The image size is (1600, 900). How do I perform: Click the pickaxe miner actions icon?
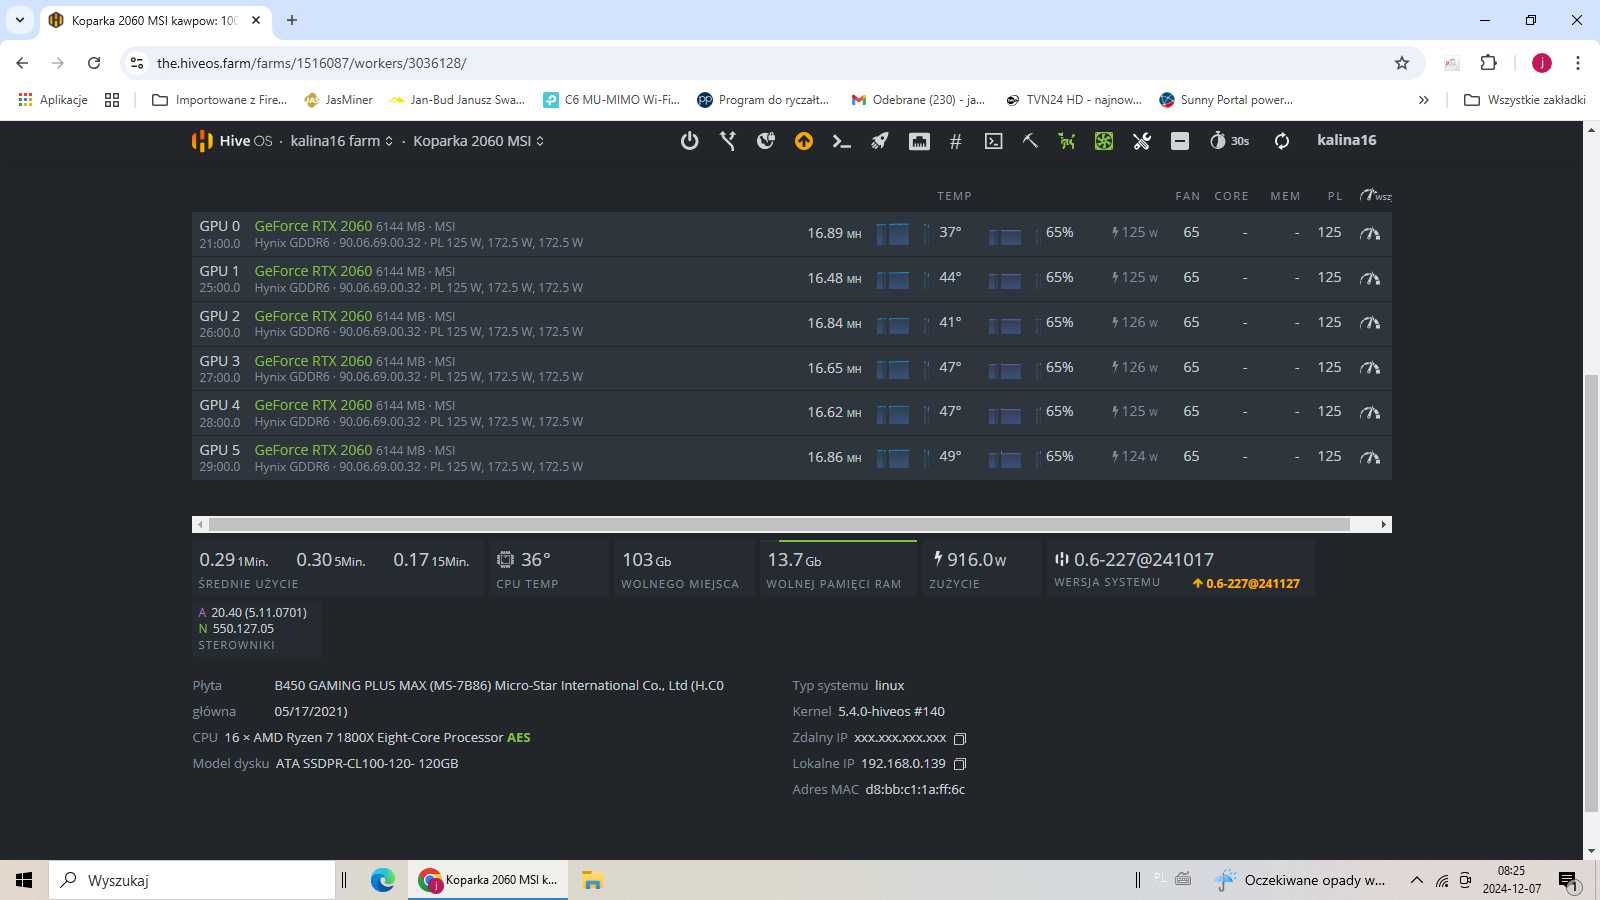[x=1030, y=141]
